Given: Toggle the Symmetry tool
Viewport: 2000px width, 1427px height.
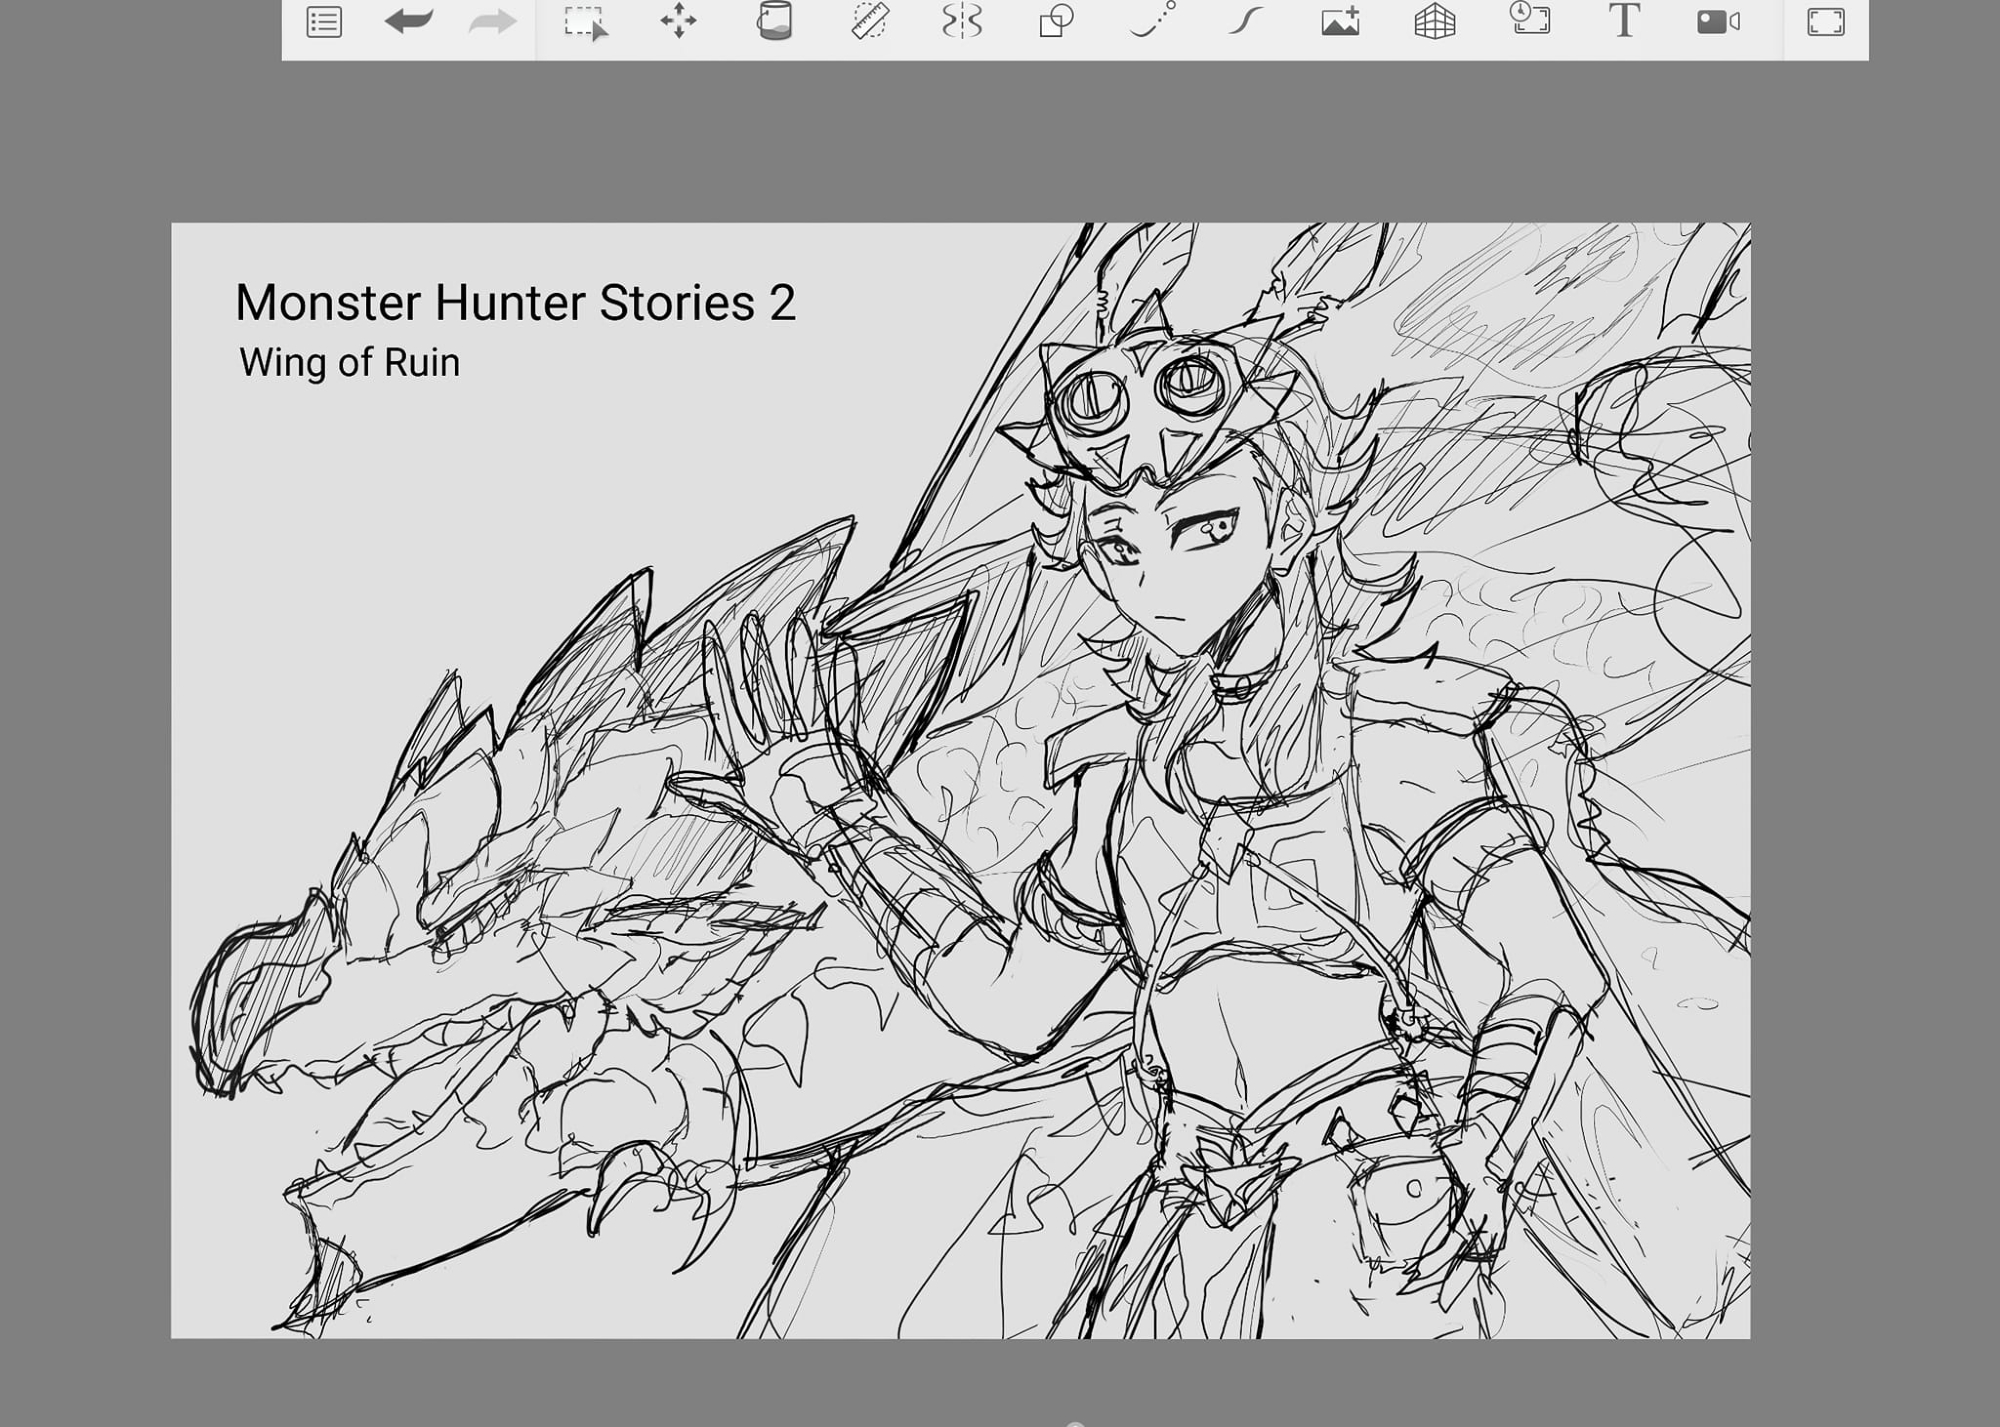Looking at the screenshot, I should click(x=962, y=22).
